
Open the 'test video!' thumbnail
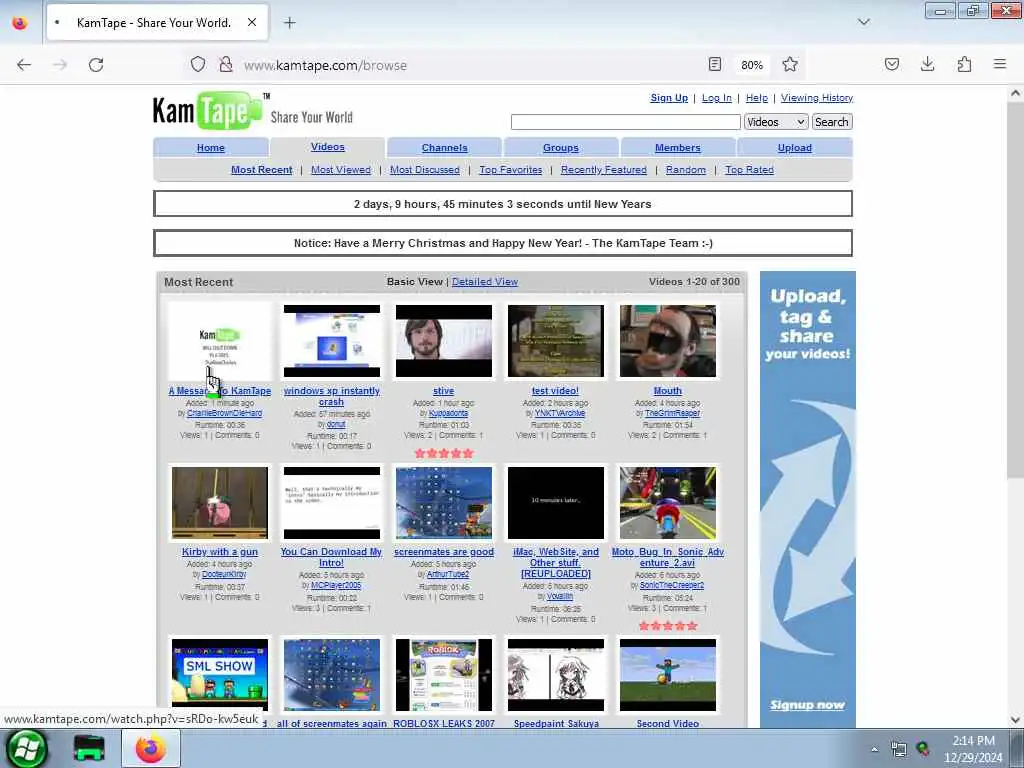coord(556,341)
